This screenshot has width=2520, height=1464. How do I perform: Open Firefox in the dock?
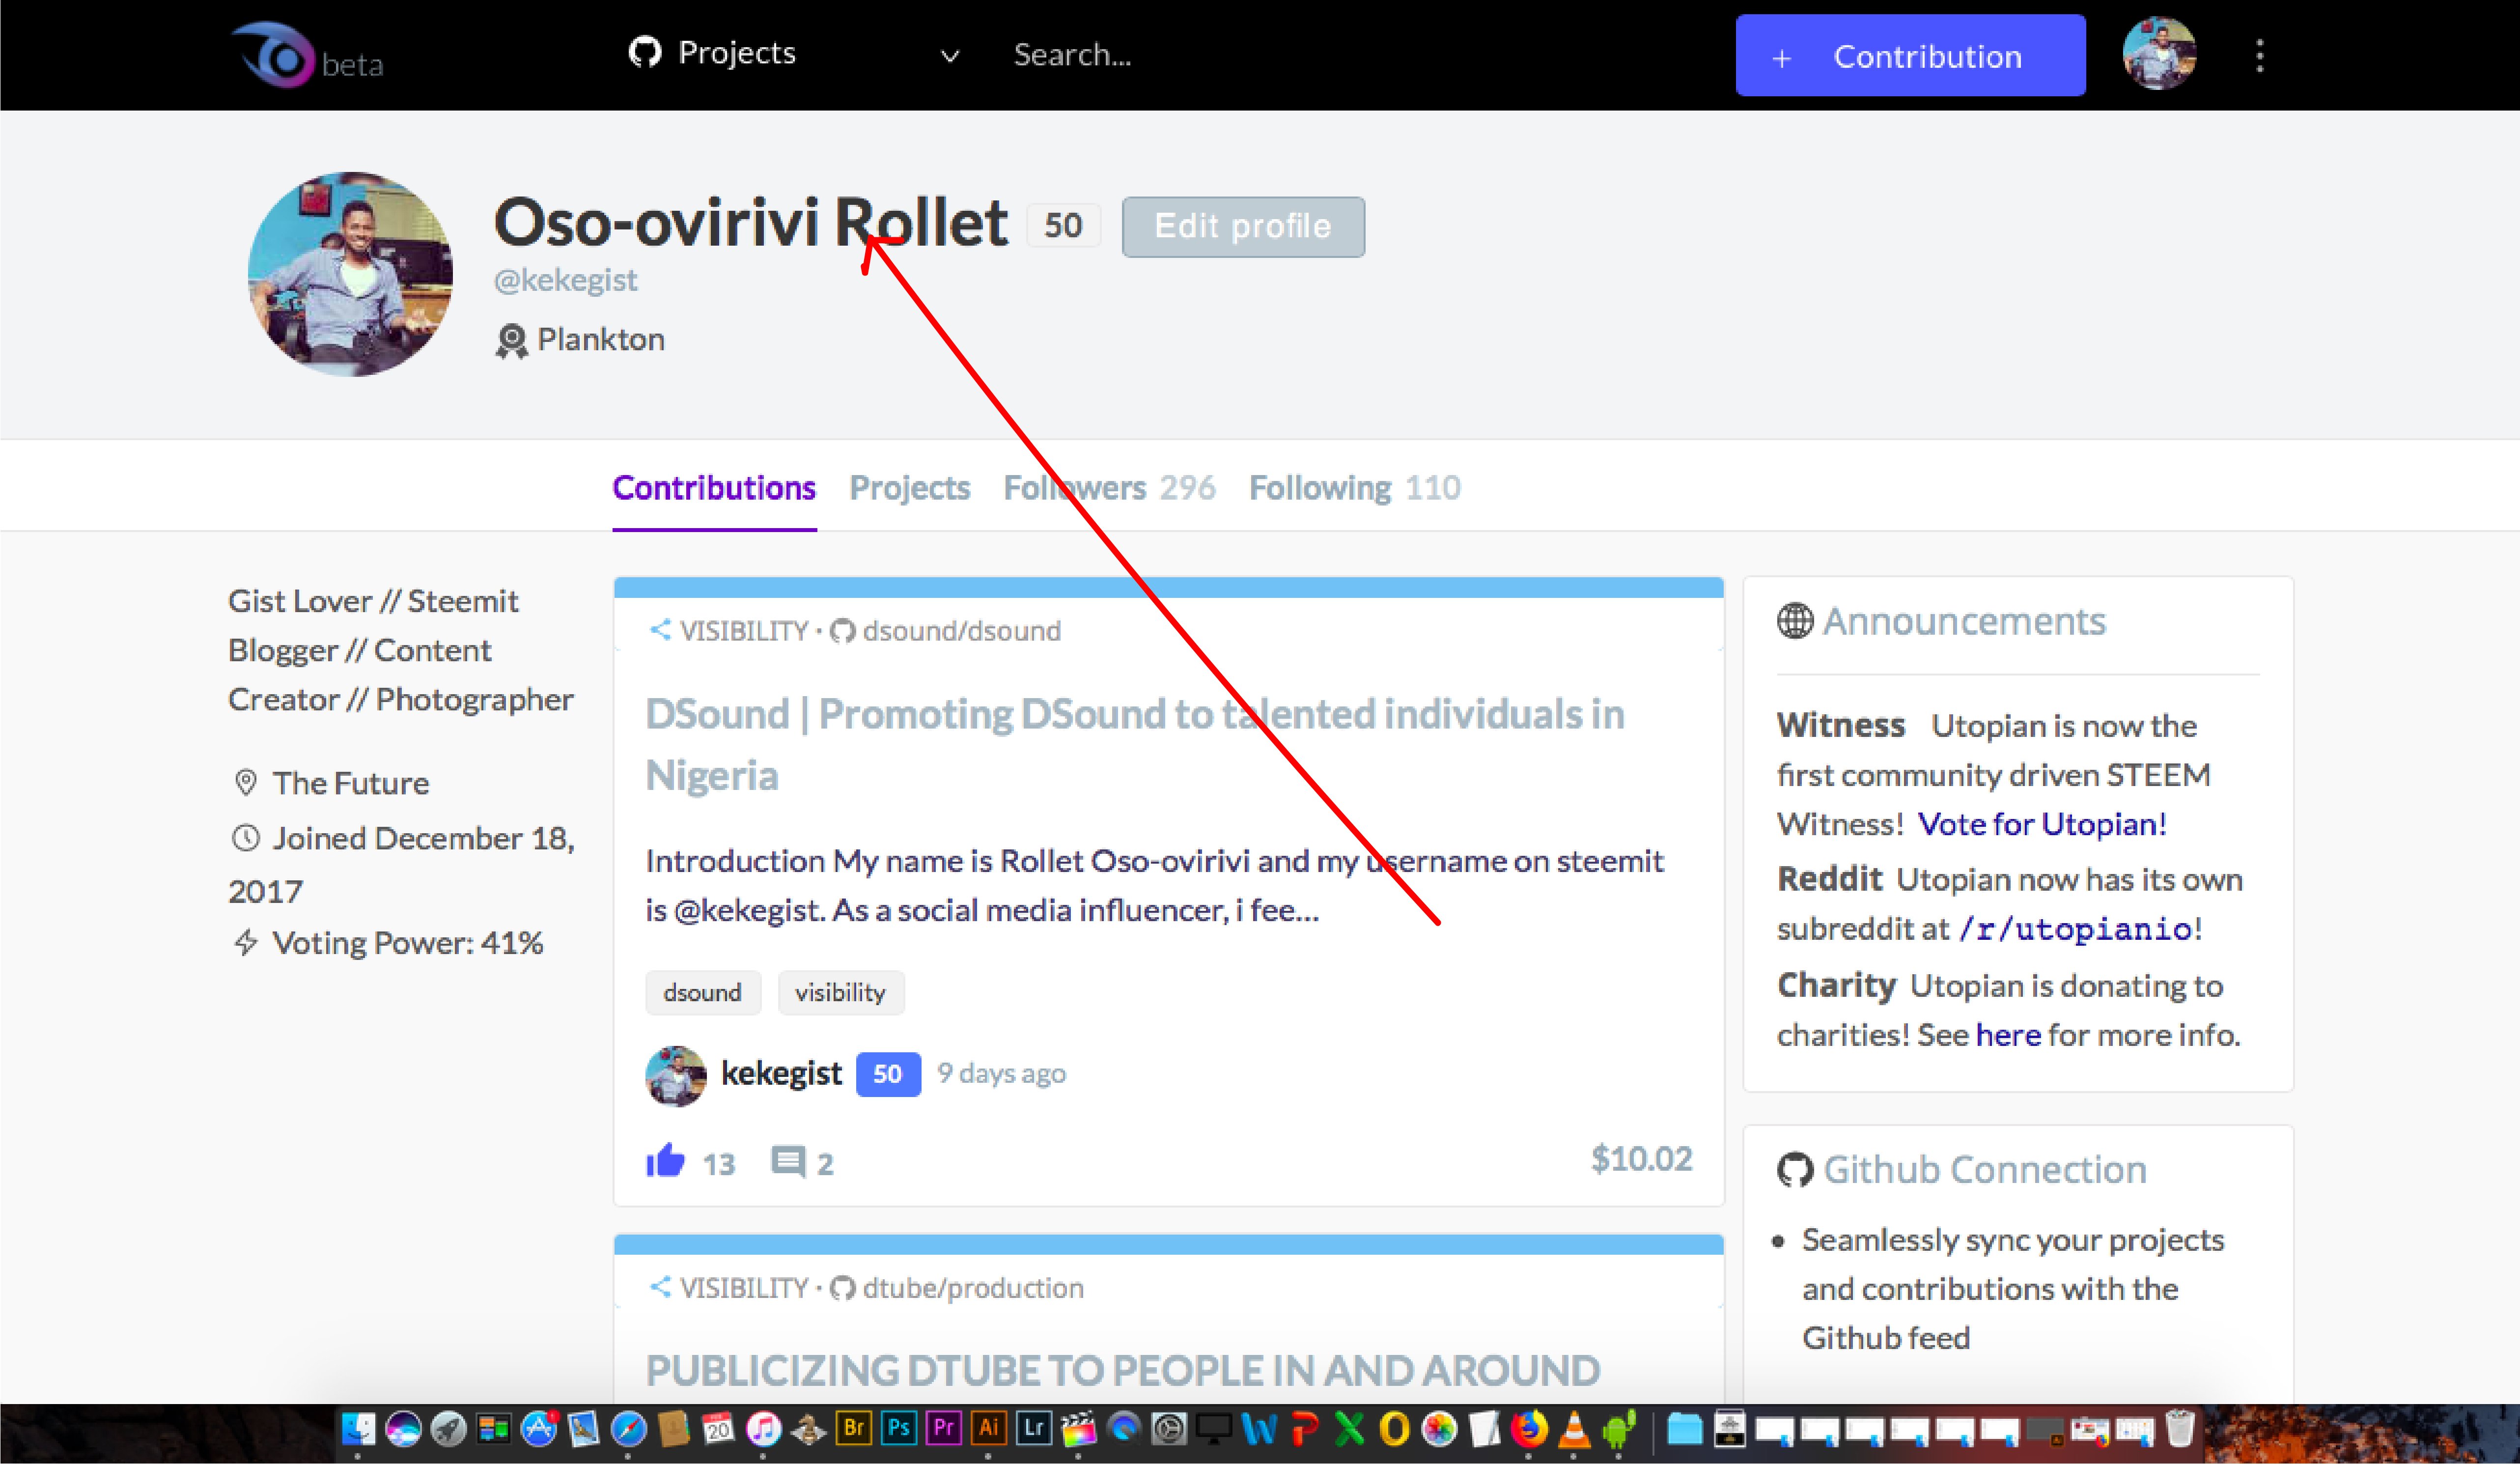tap(1530, 1430)
